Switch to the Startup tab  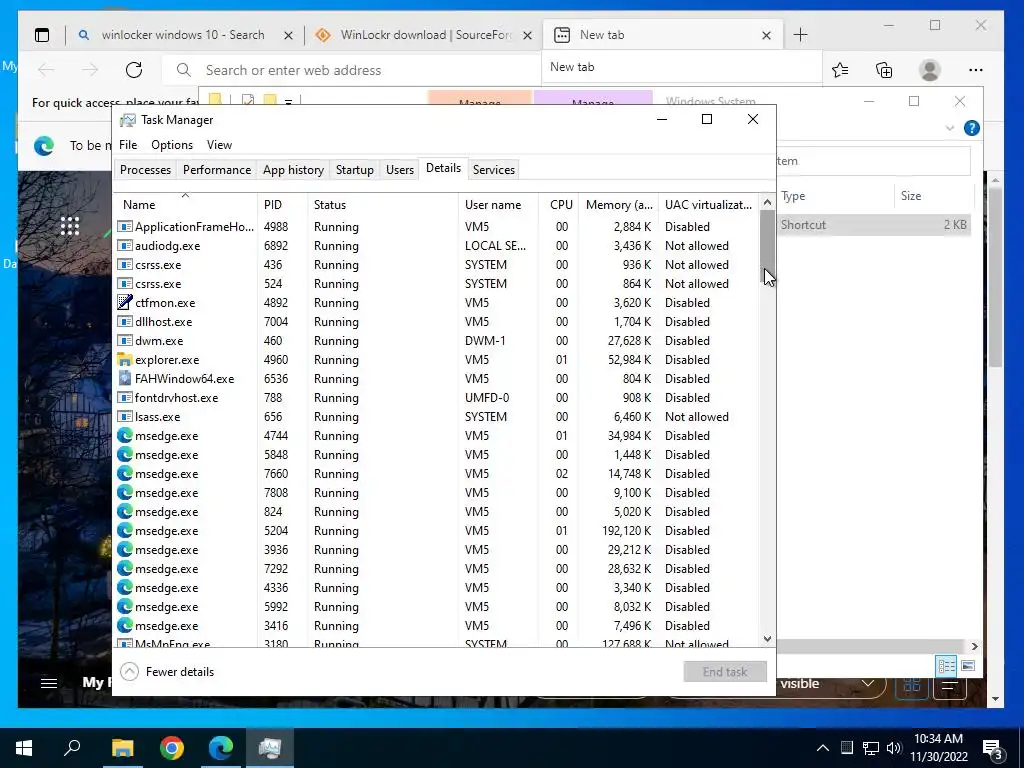pyautogui.click(x=355, y=170)
